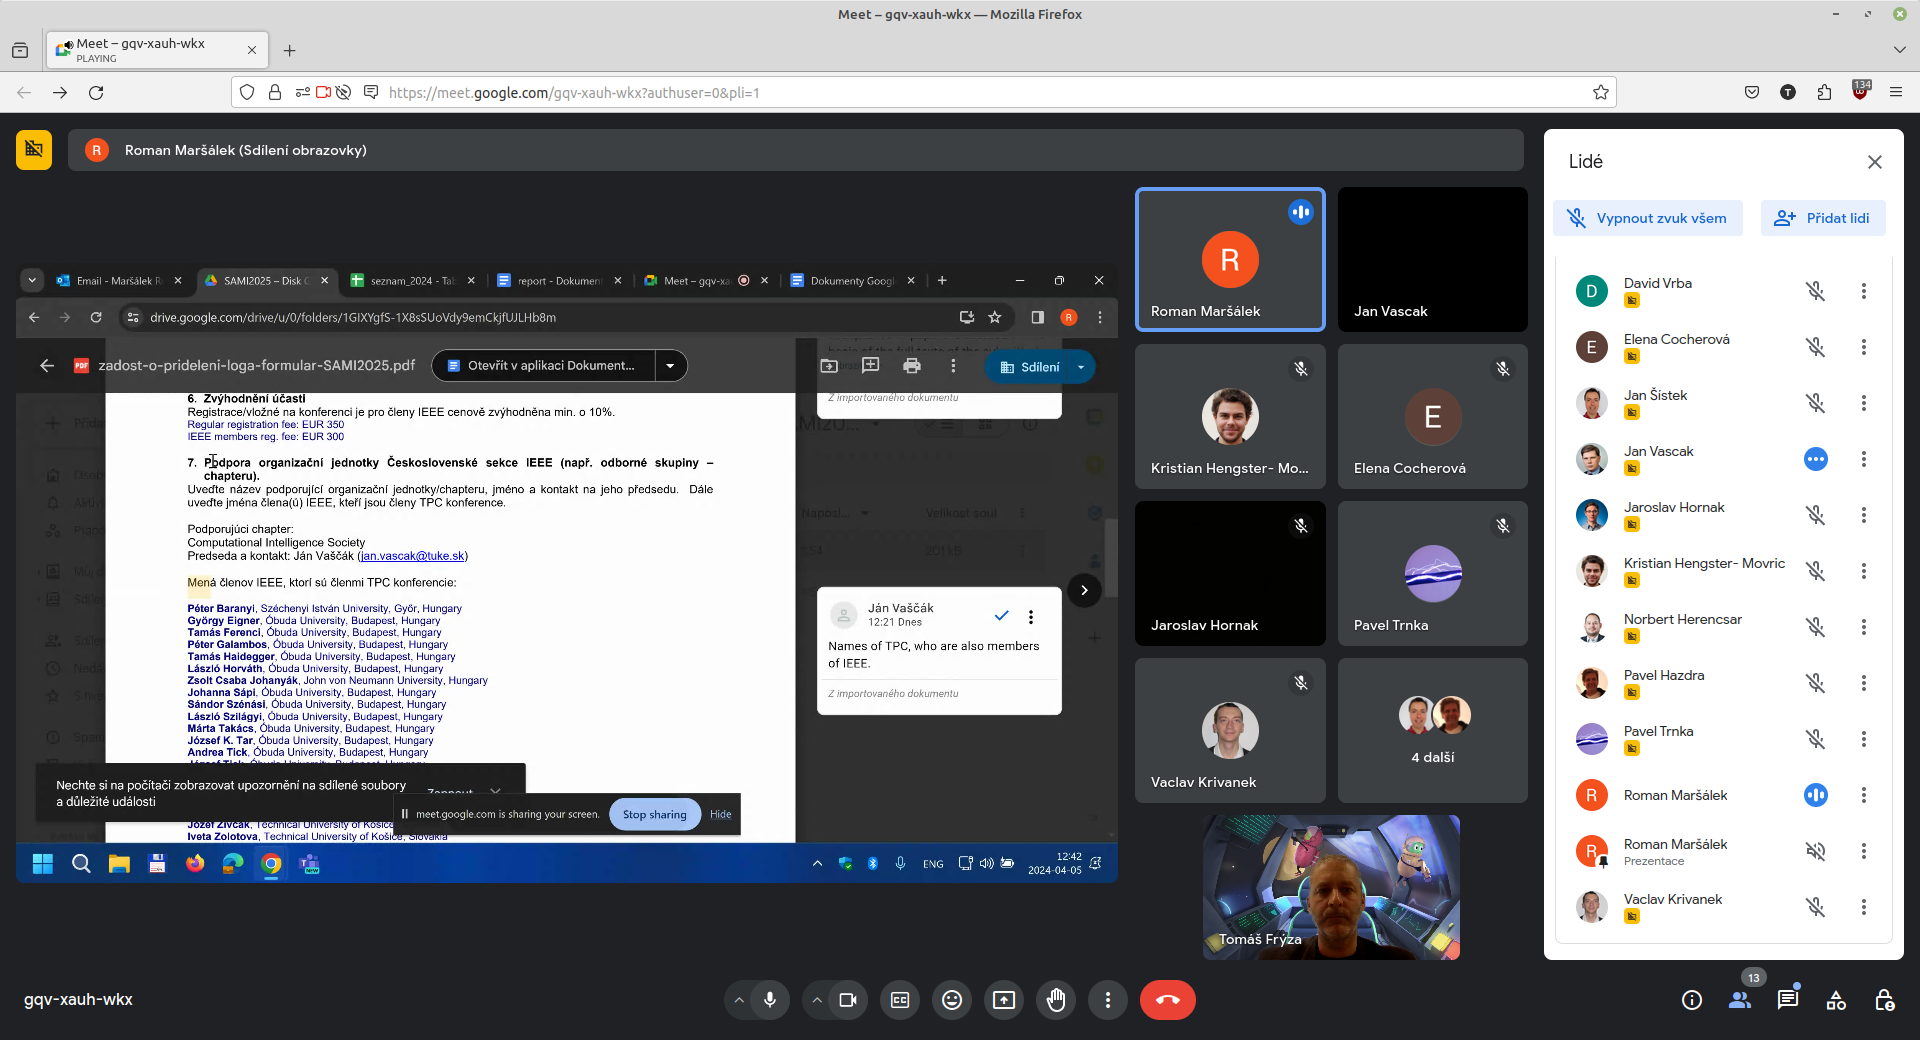This screenshot has width=1920, height=1040.
Task: Toggle closed captions button
Action: coord(900,1000)
